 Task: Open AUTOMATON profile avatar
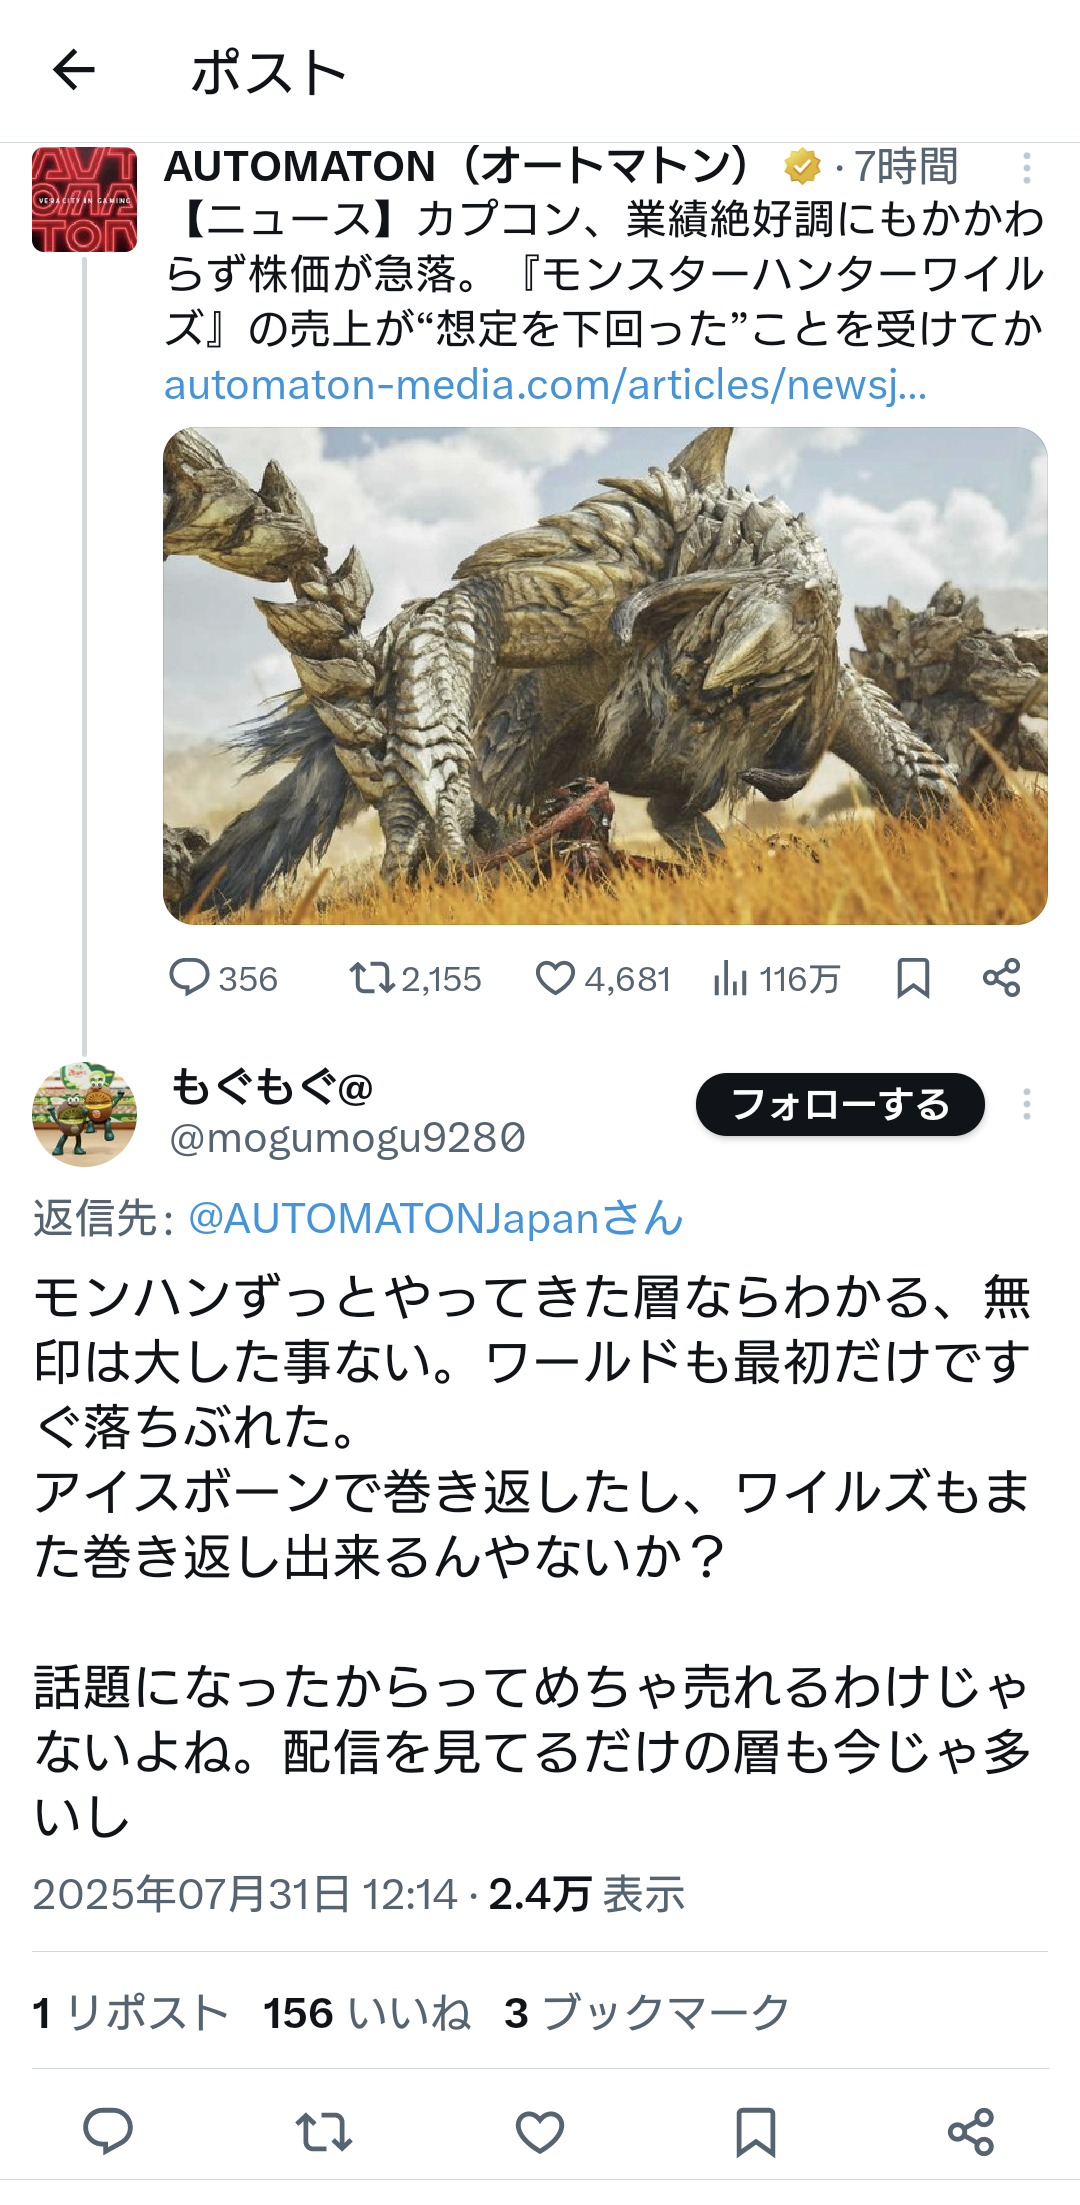pyautogui.click(x=84, y=200)
